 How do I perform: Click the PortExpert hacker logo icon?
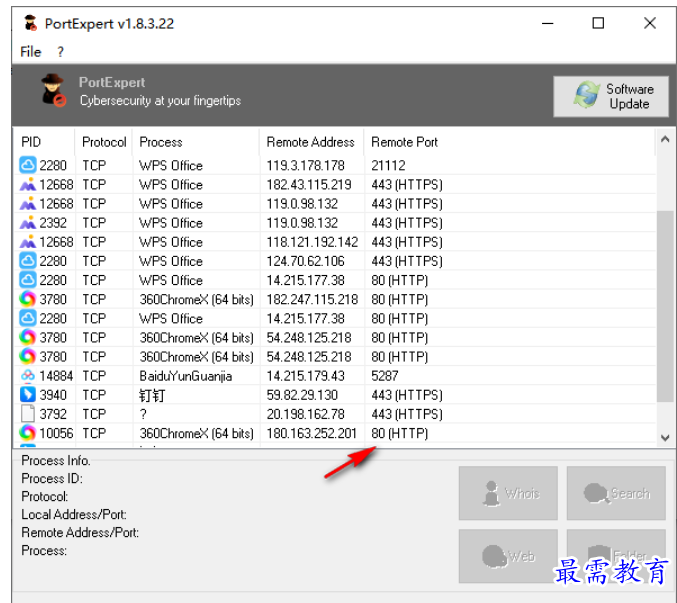pyautogui.click(x=52, y=90)
